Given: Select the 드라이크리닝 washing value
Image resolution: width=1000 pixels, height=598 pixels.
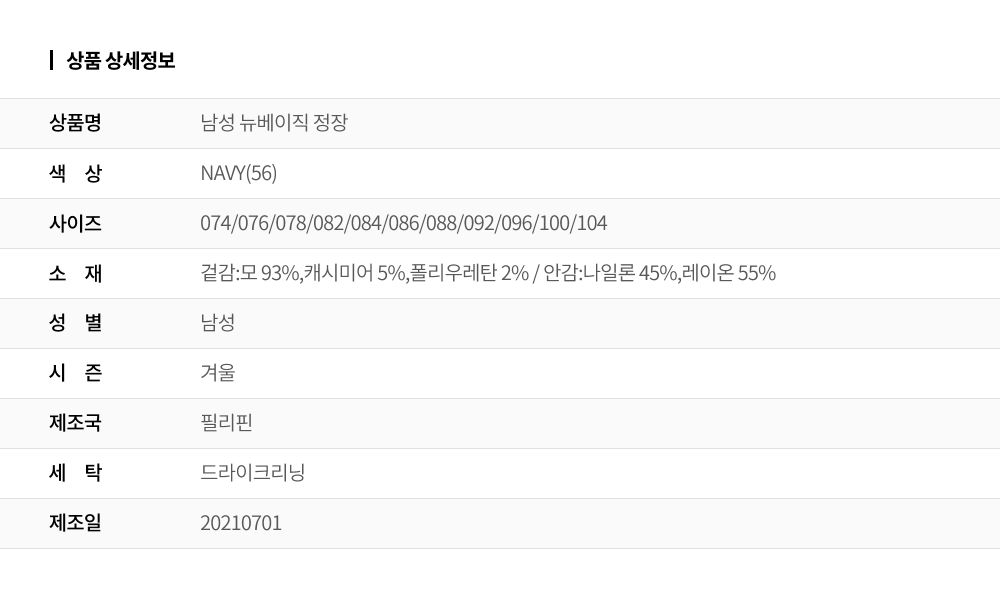Looking at the screenshot, I should (x=252, y=473).
